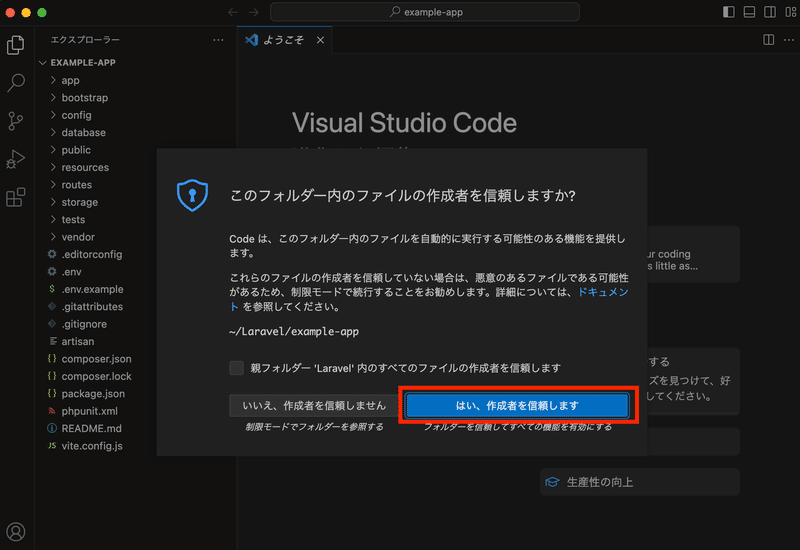Click the ~/Laravel/example-app path text
The width and height of the screenshot is (800, 550).
coord(294,332)
